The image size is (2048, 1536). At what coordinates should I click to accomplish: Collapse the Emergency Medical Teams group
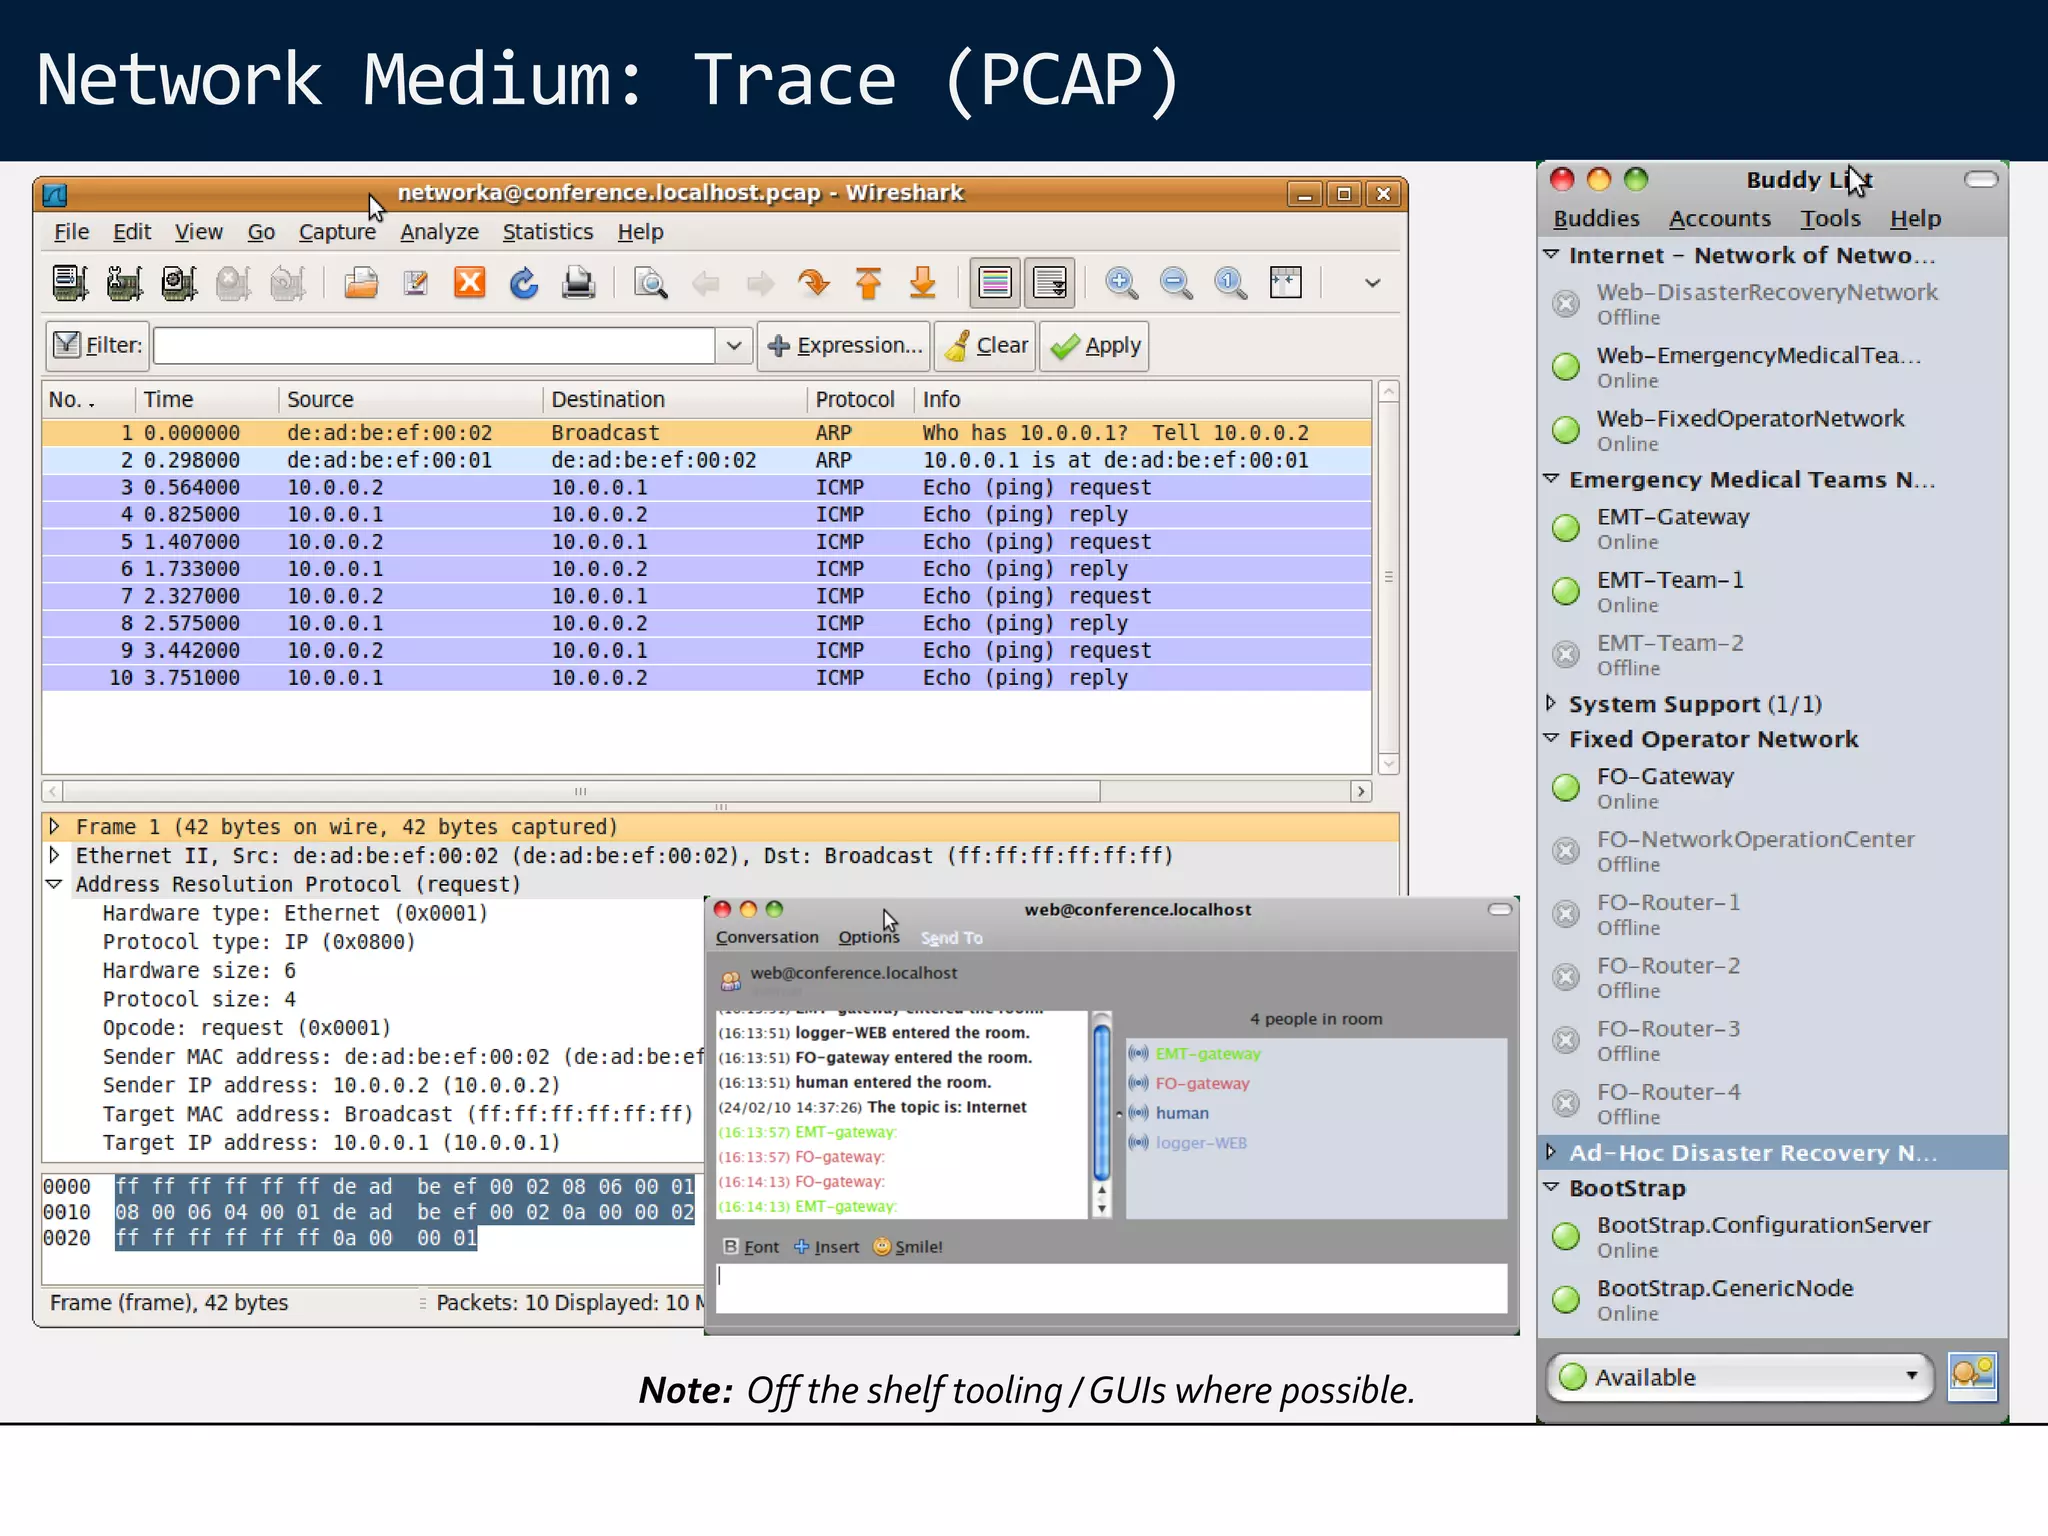coord(1551,479)
